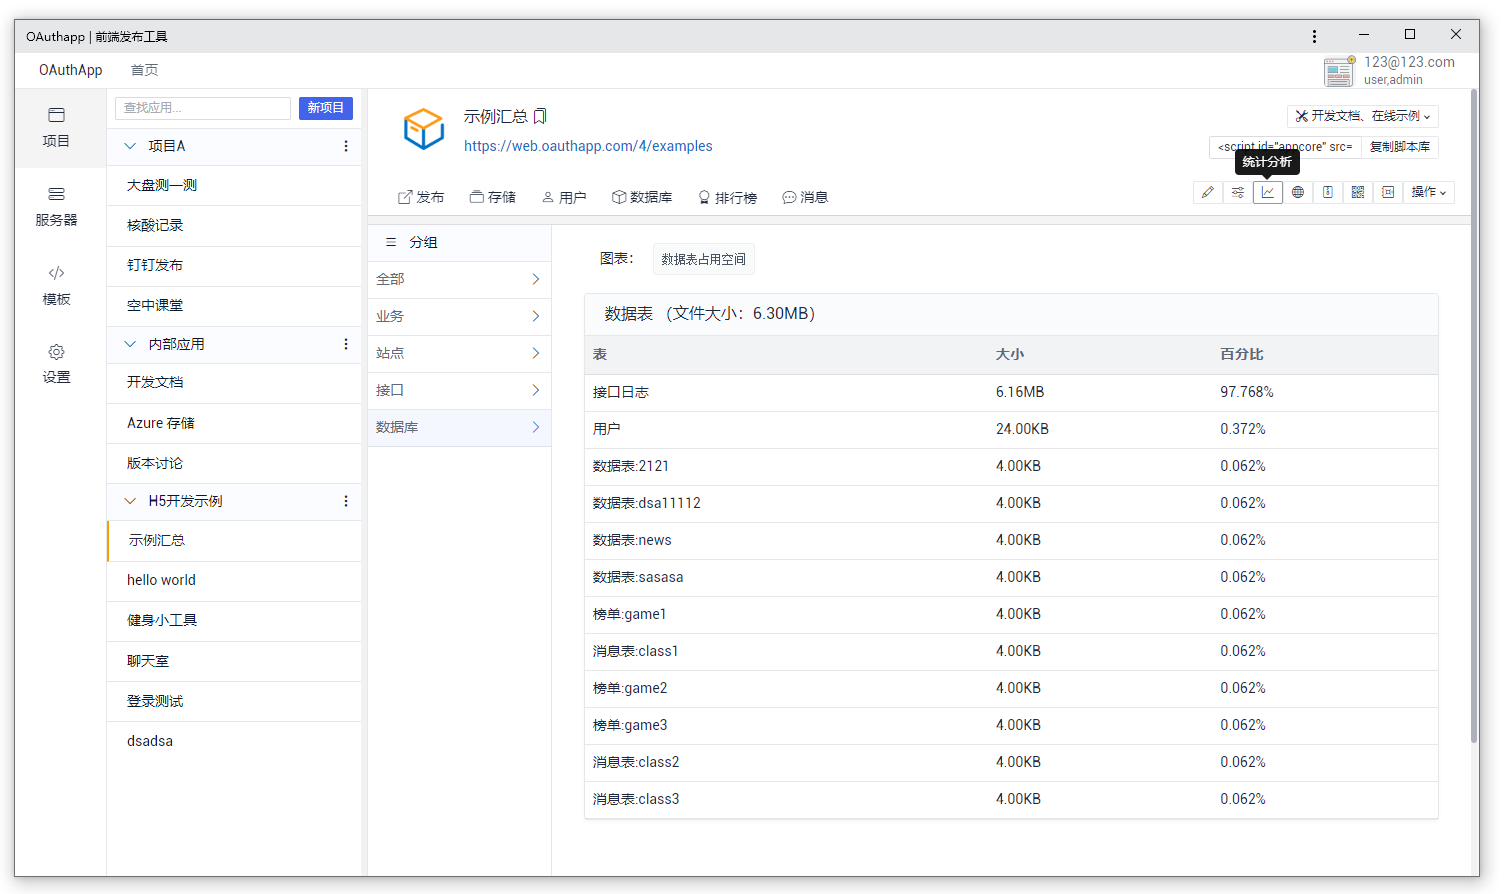Open the 模板 sidebar section

coord(56,285)
